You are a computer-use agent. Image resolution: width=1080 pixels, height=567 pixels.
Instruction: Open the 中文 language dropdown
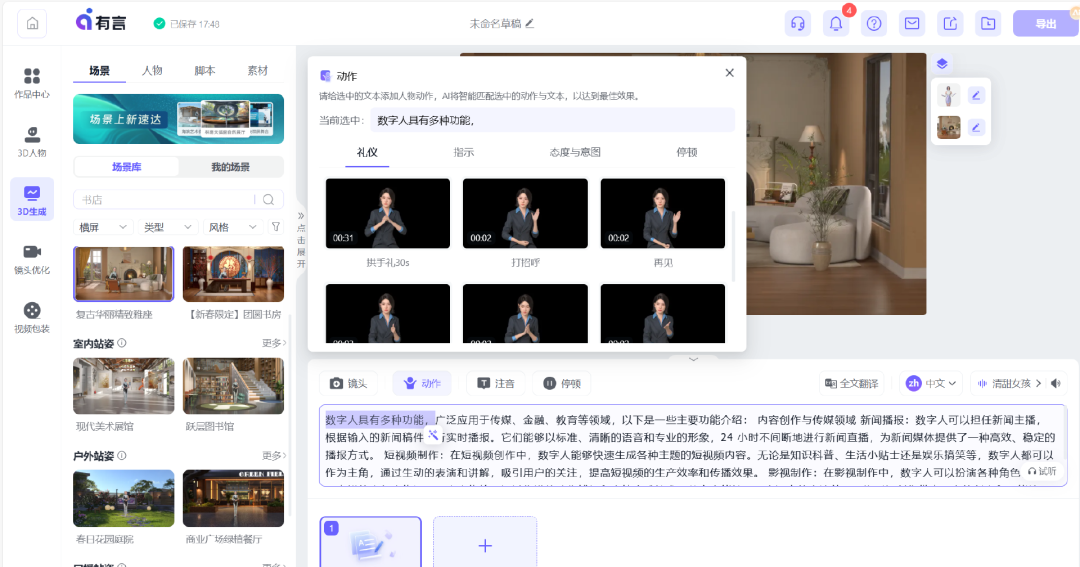click(x=931, y=383)
